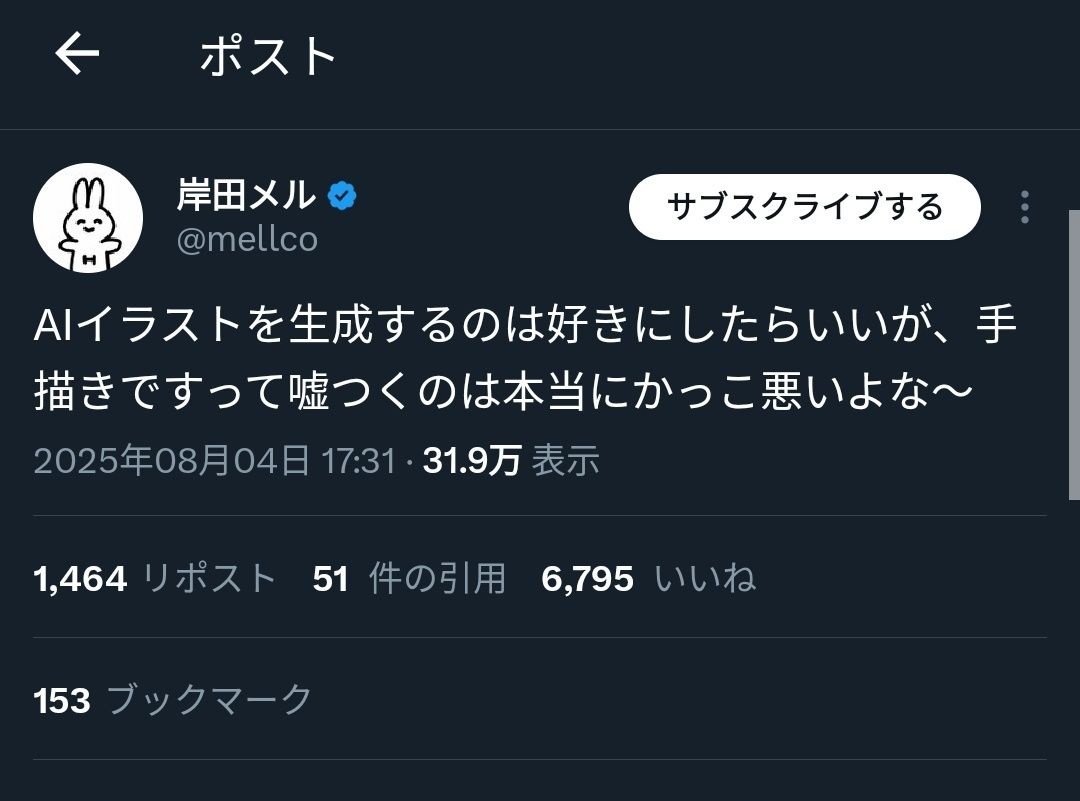Tap the 表示 views label
The height and width of the screenshot is (801, 1080).
tap(565, 460)
